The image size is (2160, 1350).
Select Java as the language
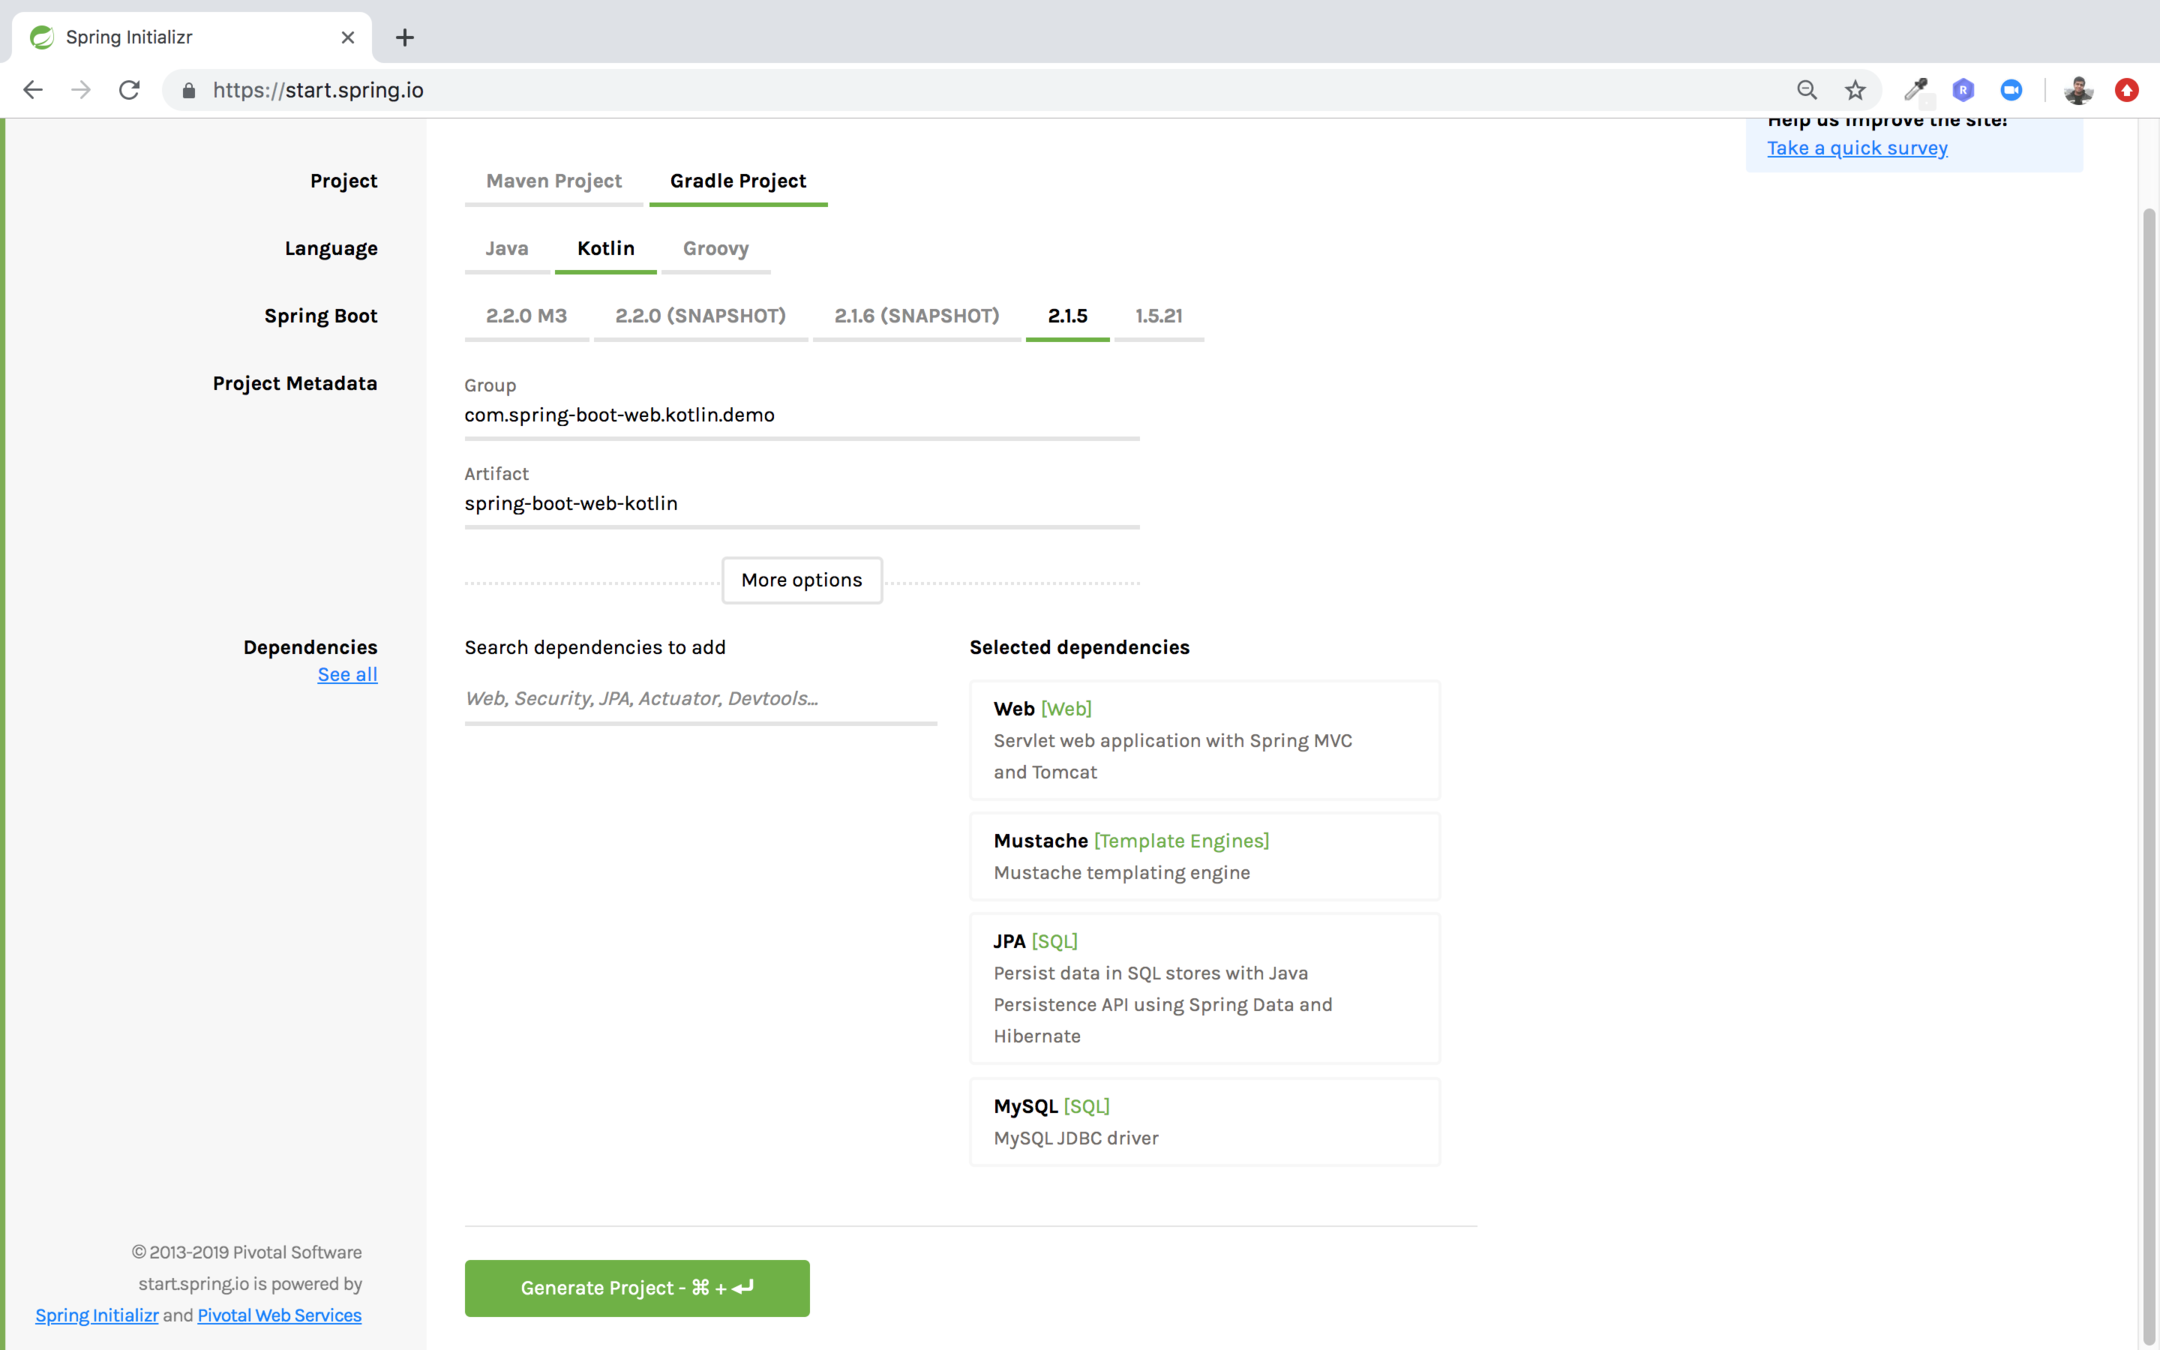click(507, 248)
